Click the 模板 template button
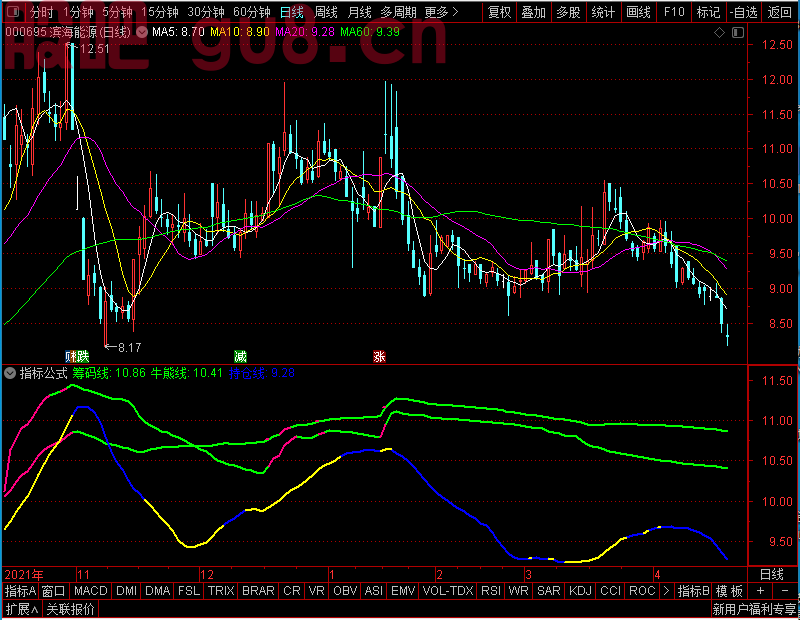The image size is (800, 620). click(730, 591)
